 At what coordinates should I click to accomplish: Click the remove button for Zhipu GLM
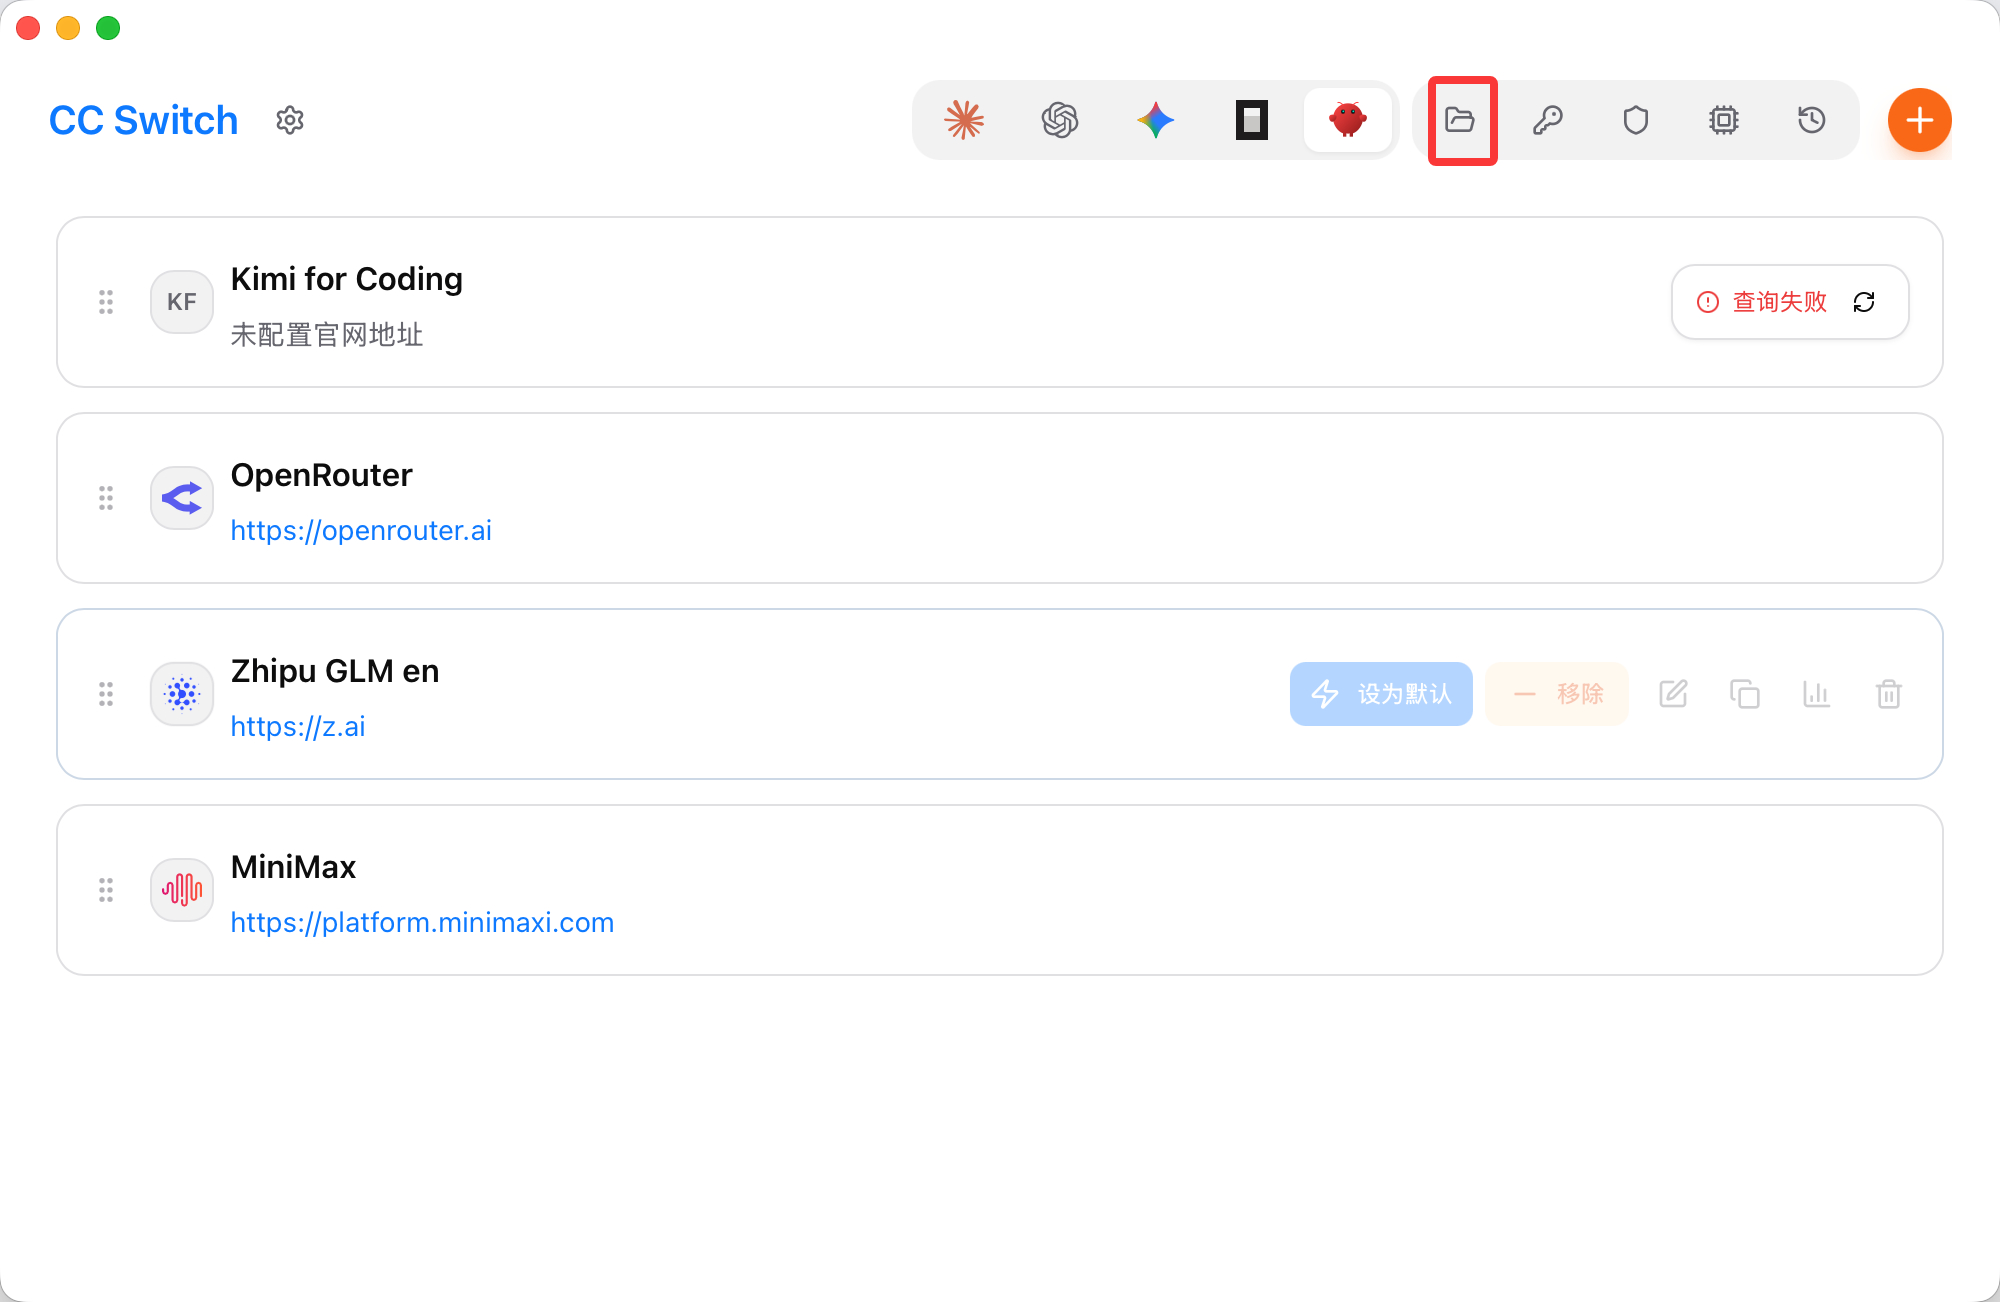tap(1557, 694)
